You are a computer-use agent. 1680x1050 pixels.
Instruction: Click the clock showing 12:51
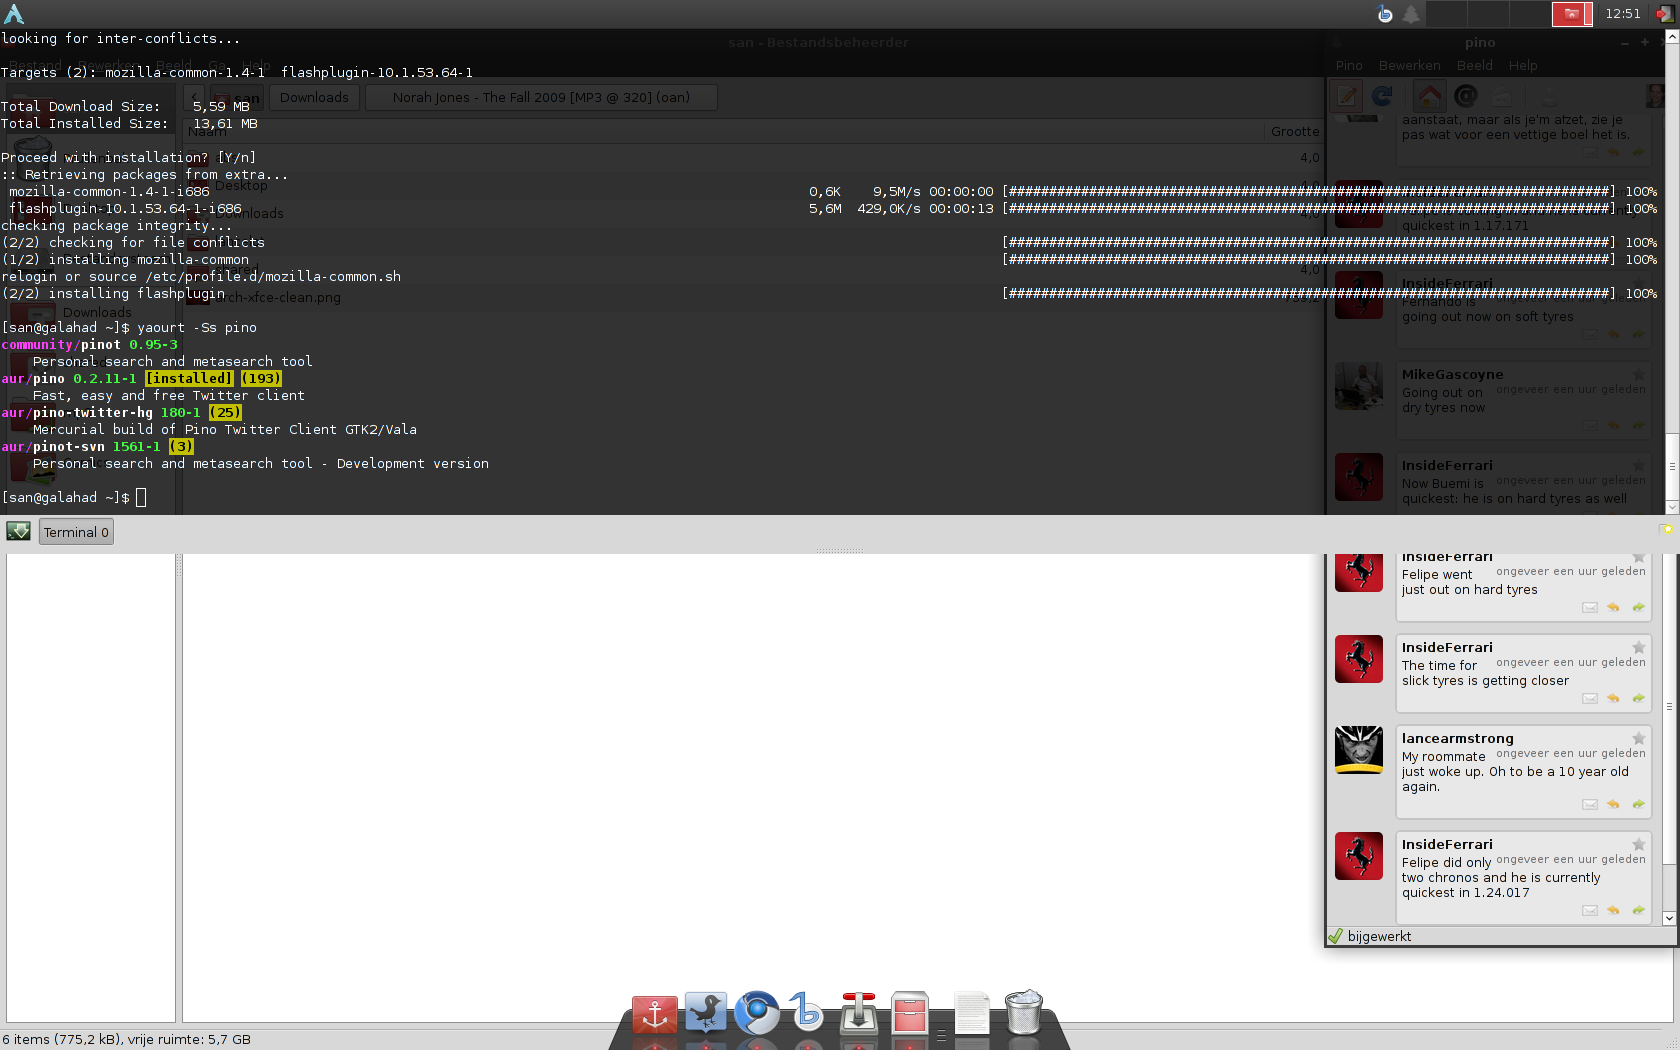[1622, 14]
